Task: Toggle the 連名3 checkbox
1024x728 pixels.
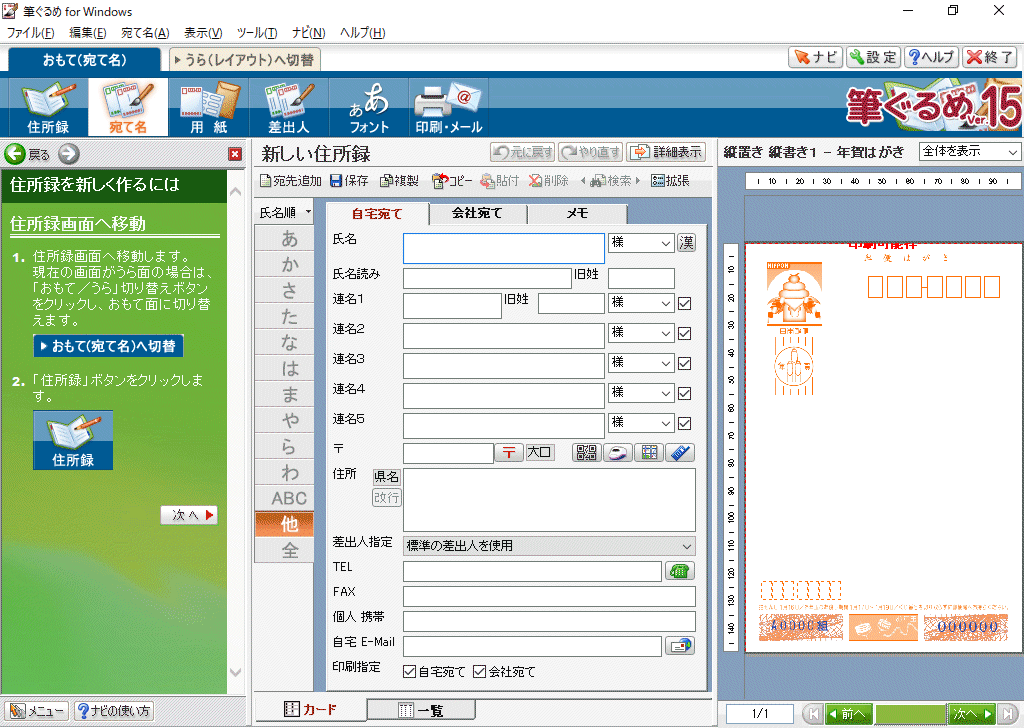Action: tap(684, 364)
